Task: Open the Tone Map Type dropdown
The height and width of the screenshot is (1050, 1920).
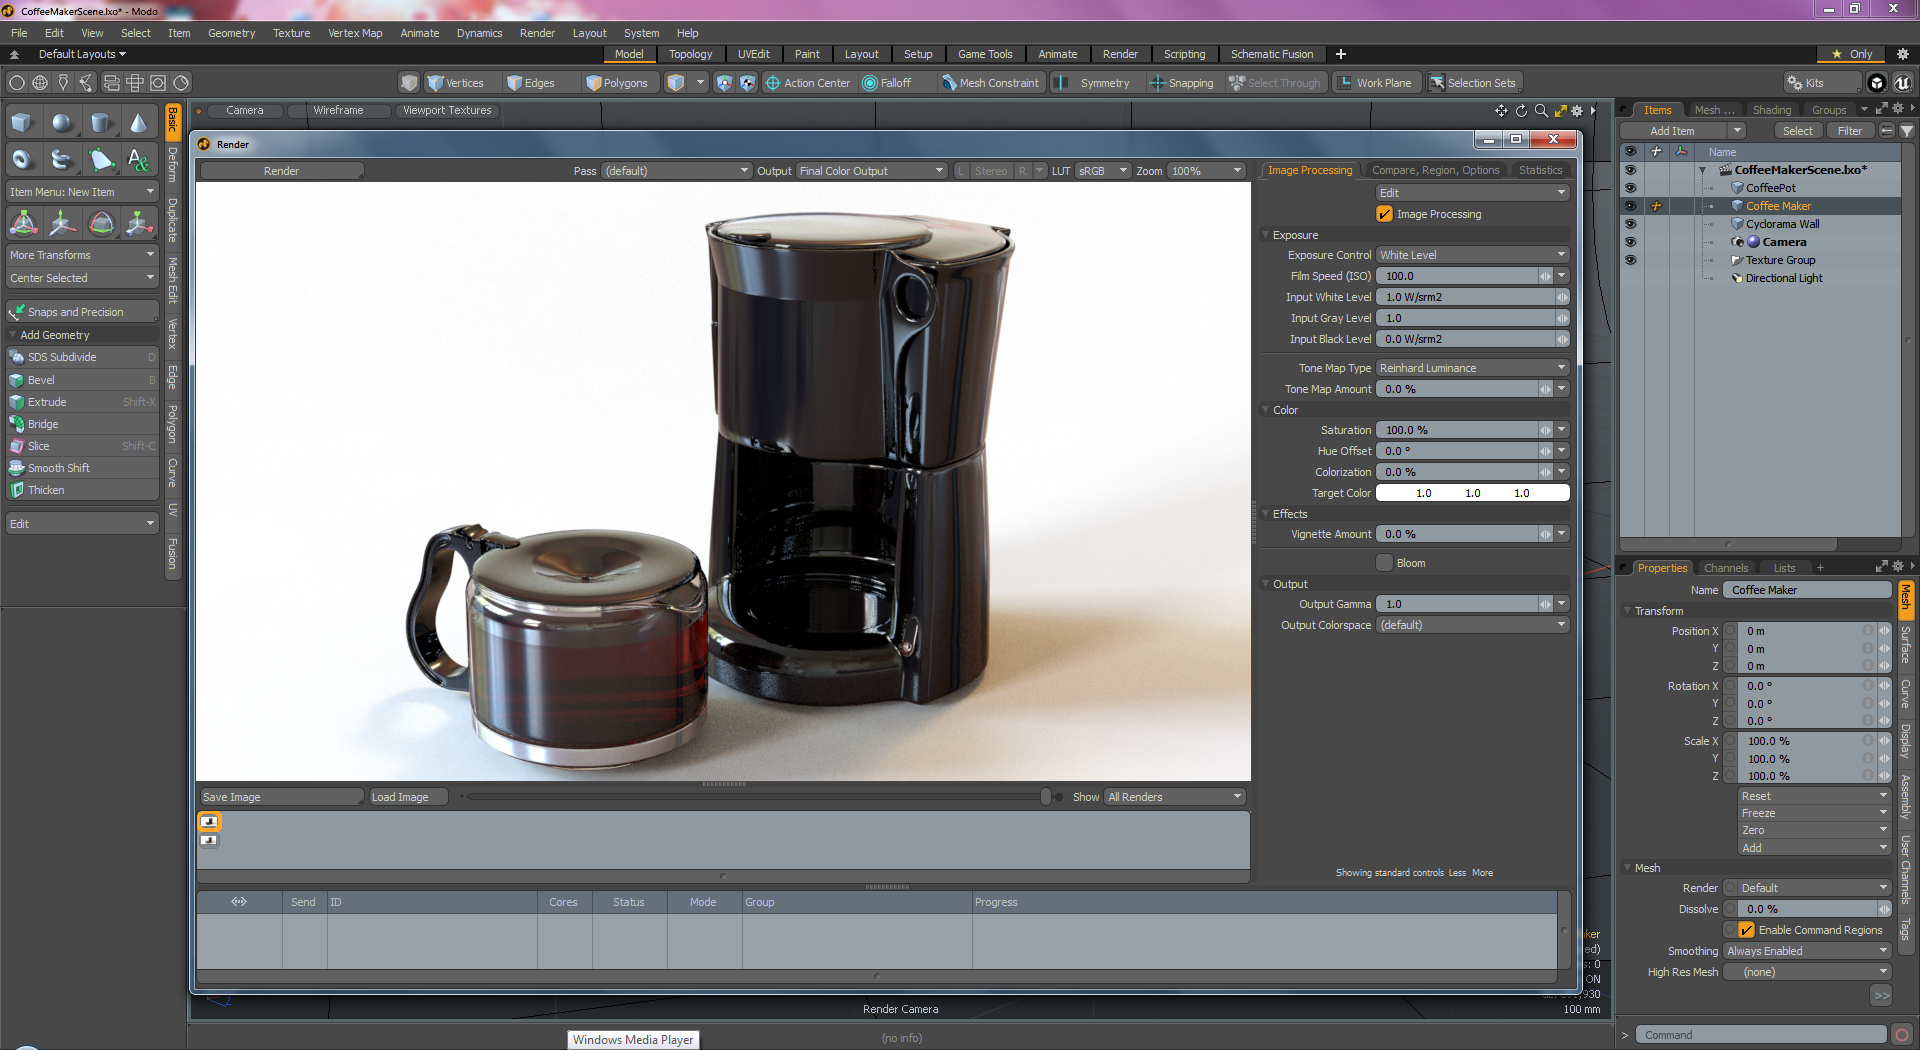Action: tap(1472, 368)
